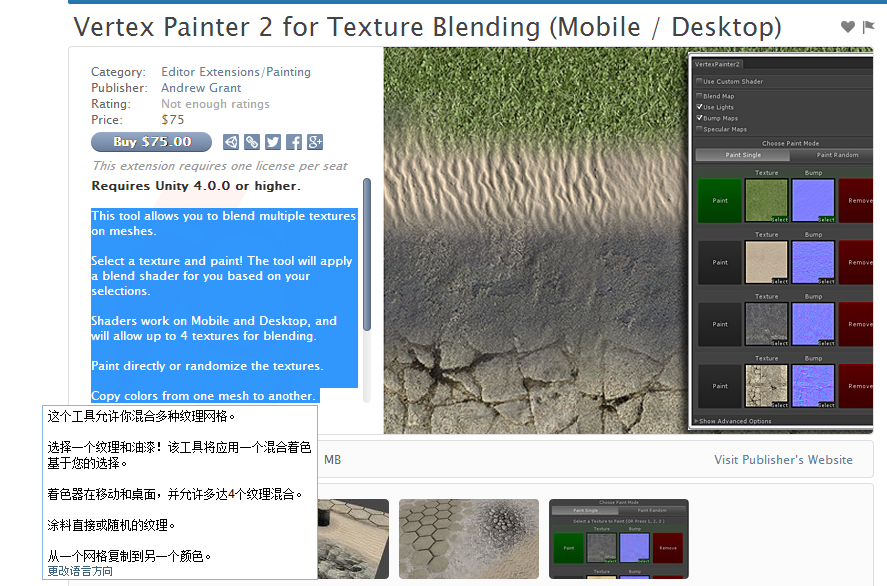Click the Paint button in the gray asphalt row
The width and height of the screenshot is (887, 586).
point(720,324)
